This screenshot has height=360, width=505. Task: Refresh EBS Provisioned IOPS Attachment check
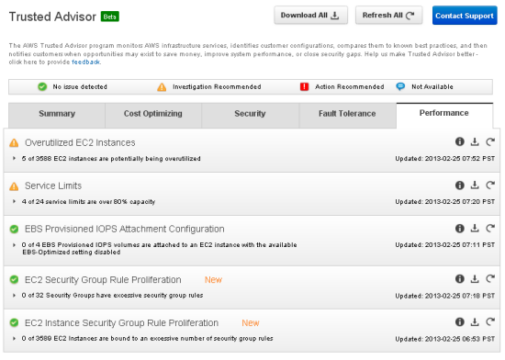[x=490, y=228]
